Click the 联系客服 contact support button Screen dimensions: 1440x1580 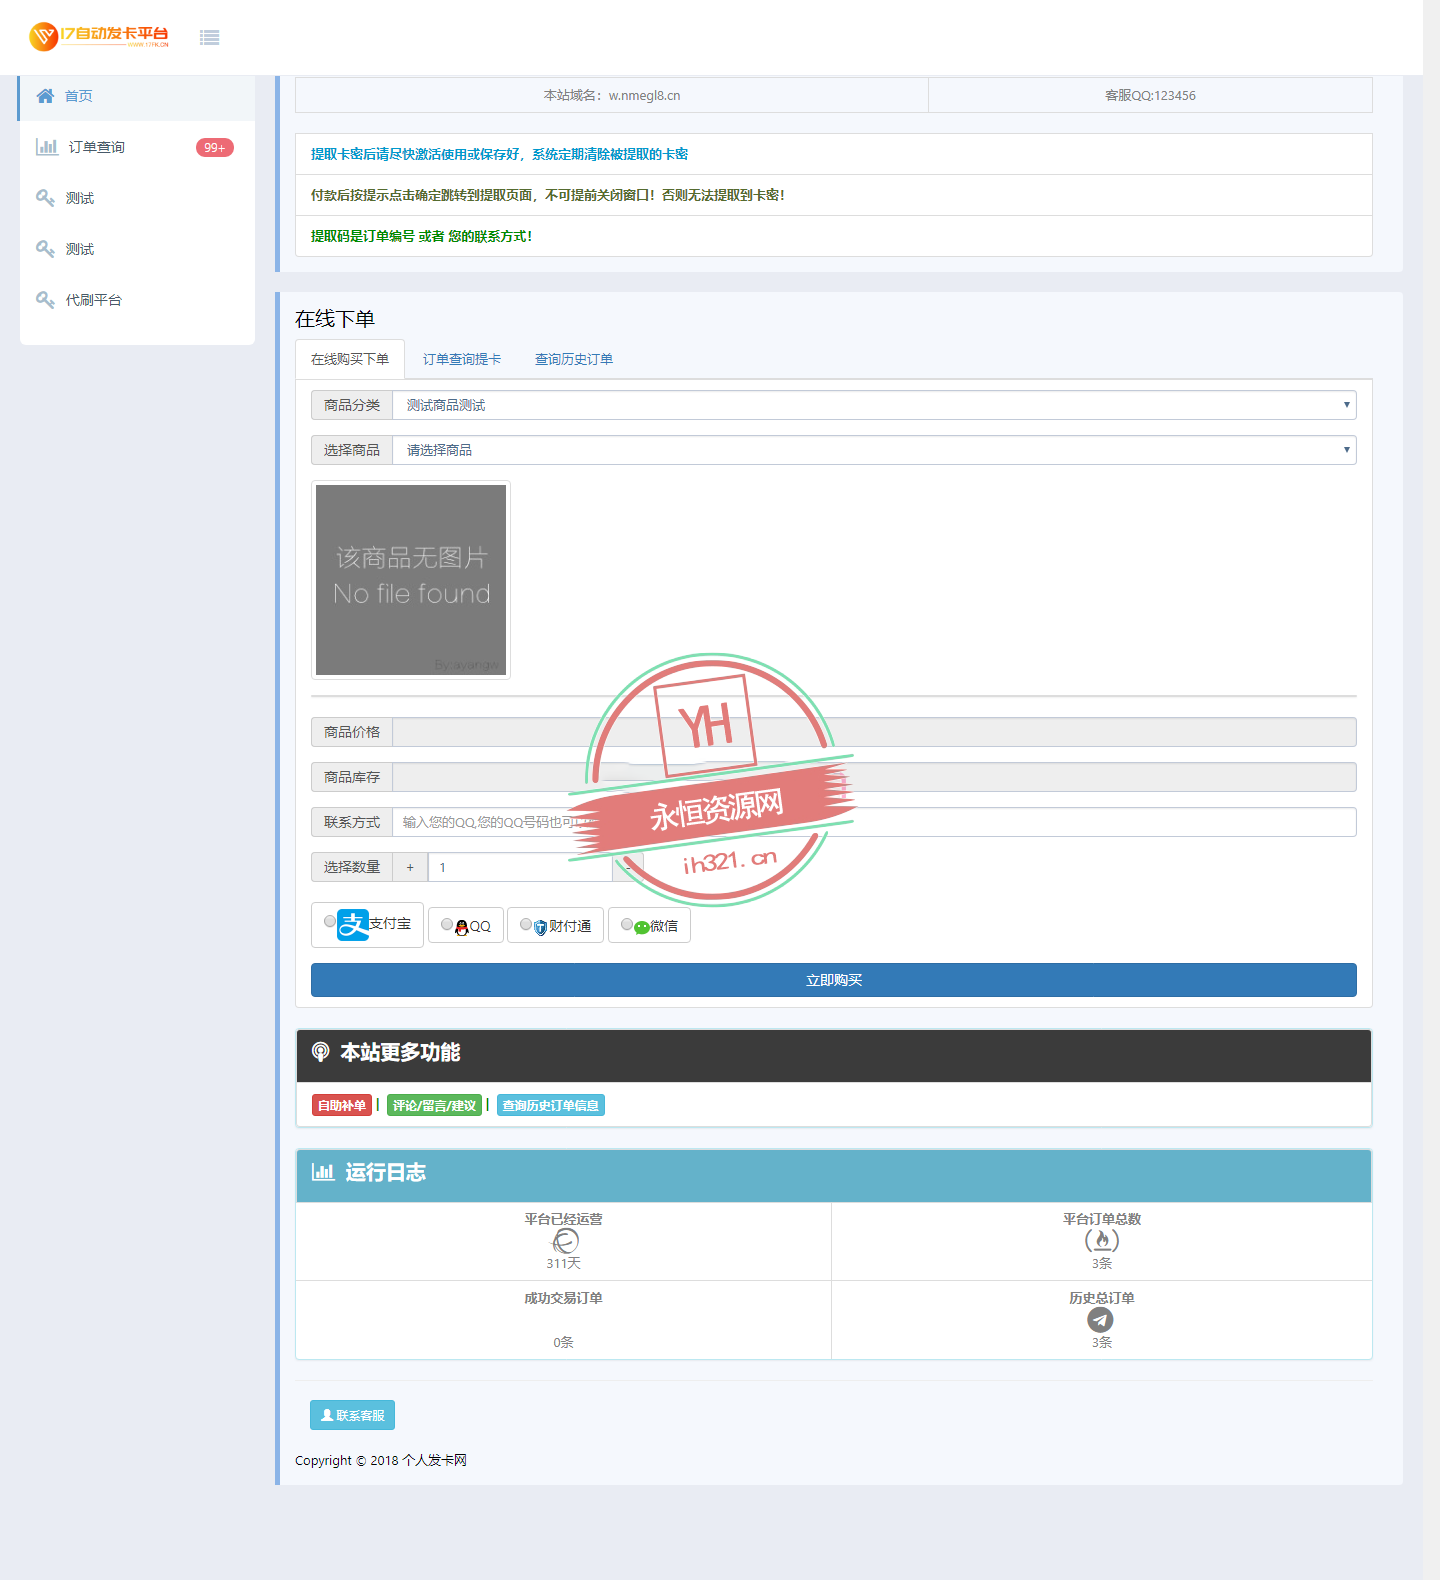352,1415
